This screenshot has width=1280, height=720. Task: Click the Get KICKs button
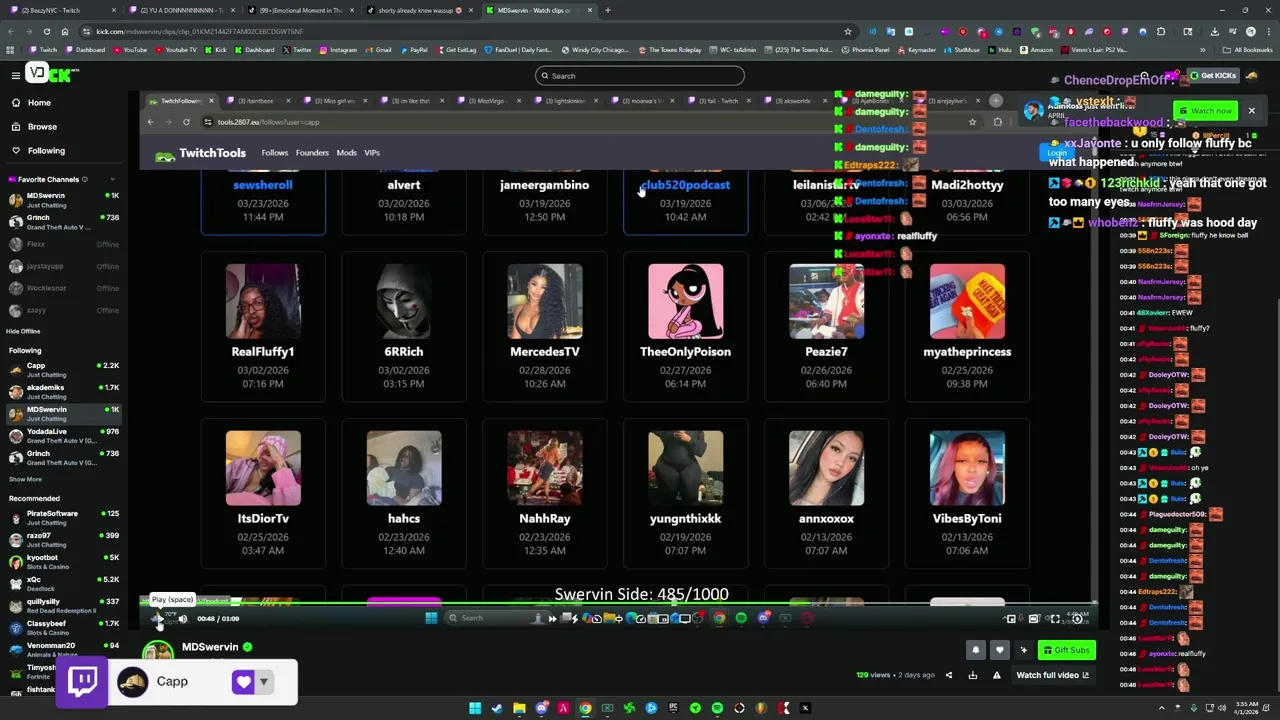pos(1213,76)
